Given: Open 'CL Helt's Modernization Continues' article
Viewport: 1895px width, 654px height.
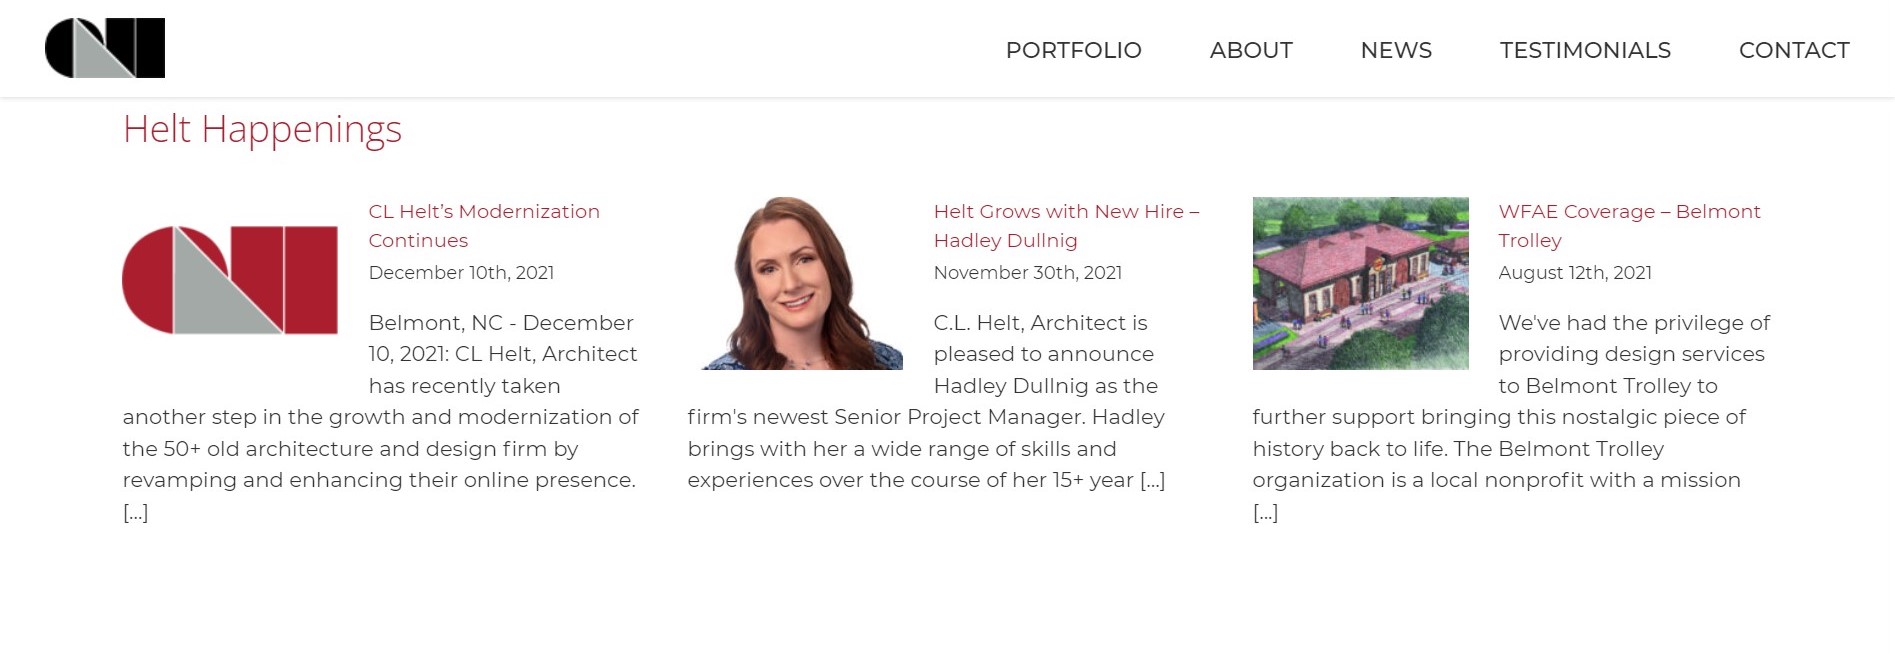Looking at the screenshot, I should click(484, 226).
